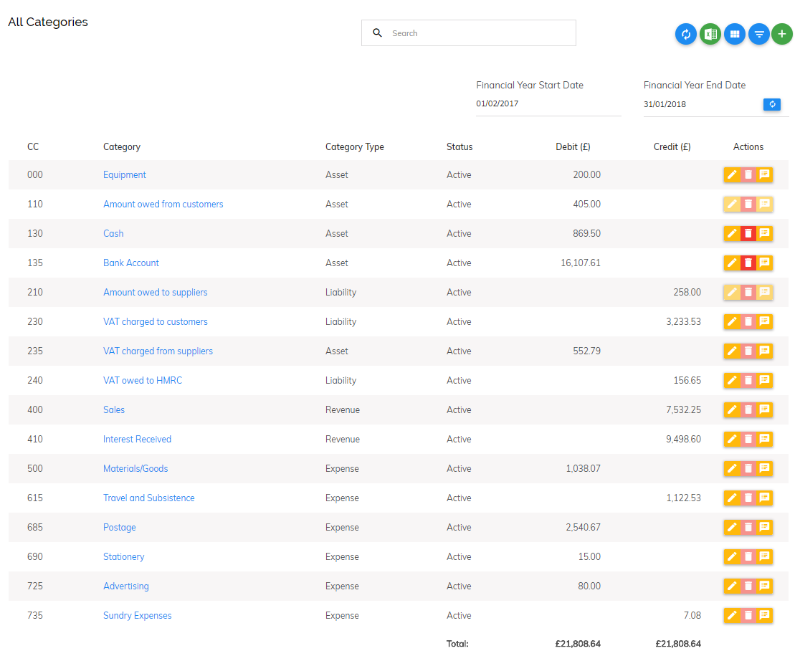Sort by the Status column header
804x658 pixels.
coord(459,147)
